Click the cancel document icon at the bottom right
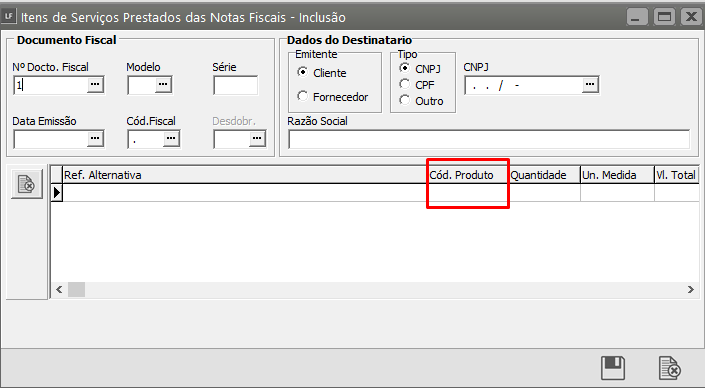 [669, 368]
